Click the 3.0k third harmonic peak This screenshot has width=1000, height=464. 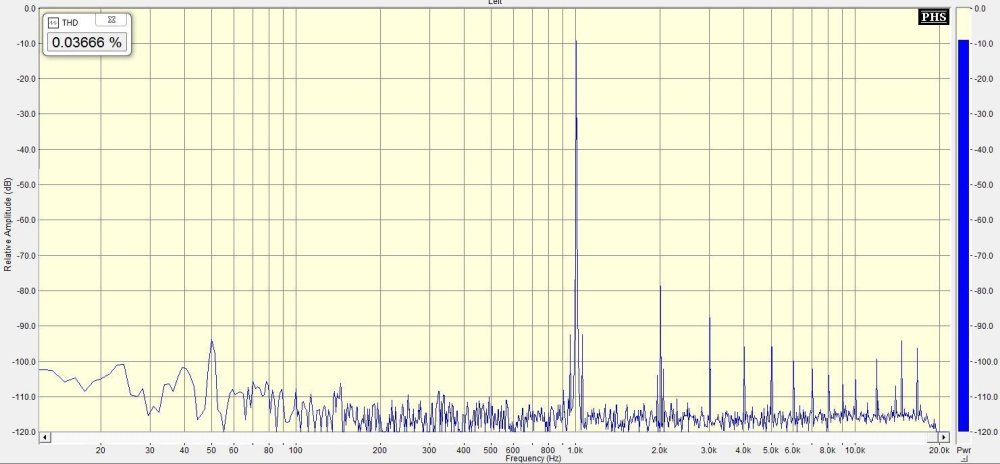709,319
